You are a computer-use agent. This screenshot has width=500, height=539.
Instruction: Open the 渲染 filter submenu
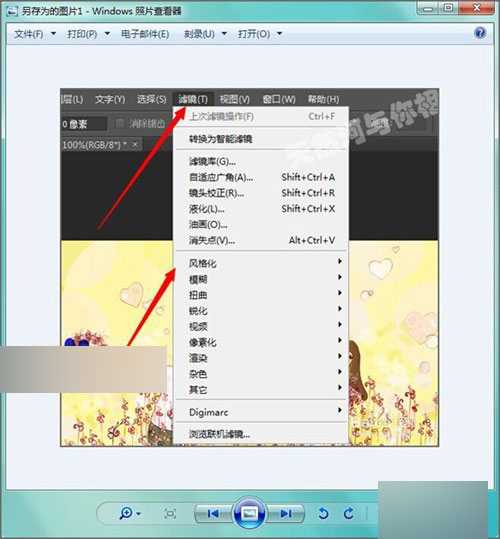(x=262, y=358)
